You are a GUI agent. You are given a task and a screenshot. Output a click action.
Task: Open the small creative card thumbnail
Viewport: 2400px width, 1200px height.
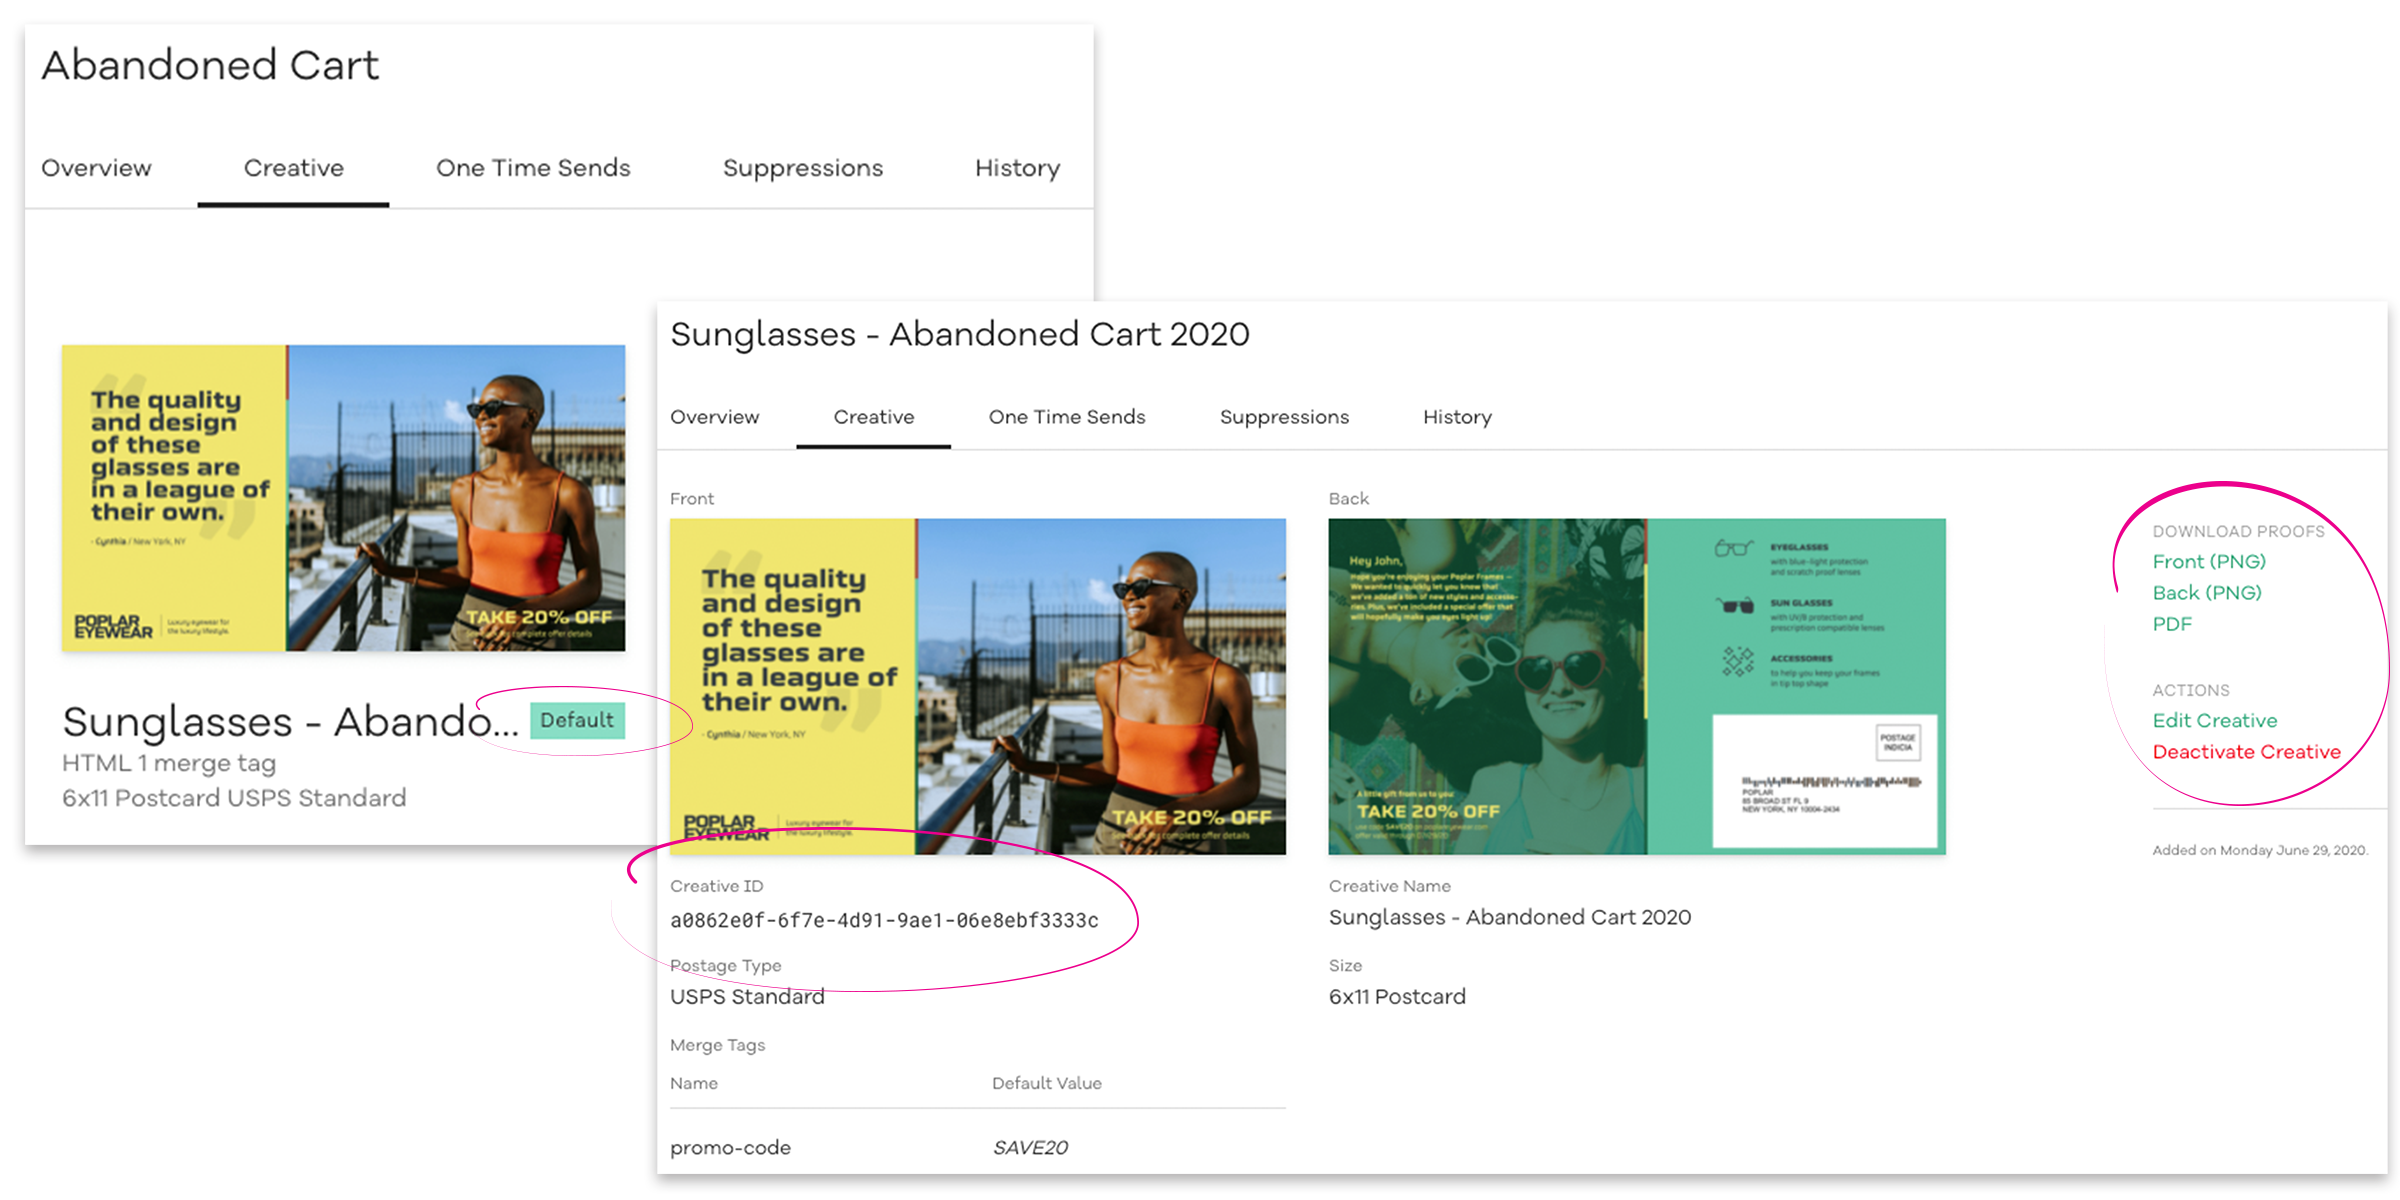[x=343, y=498]
